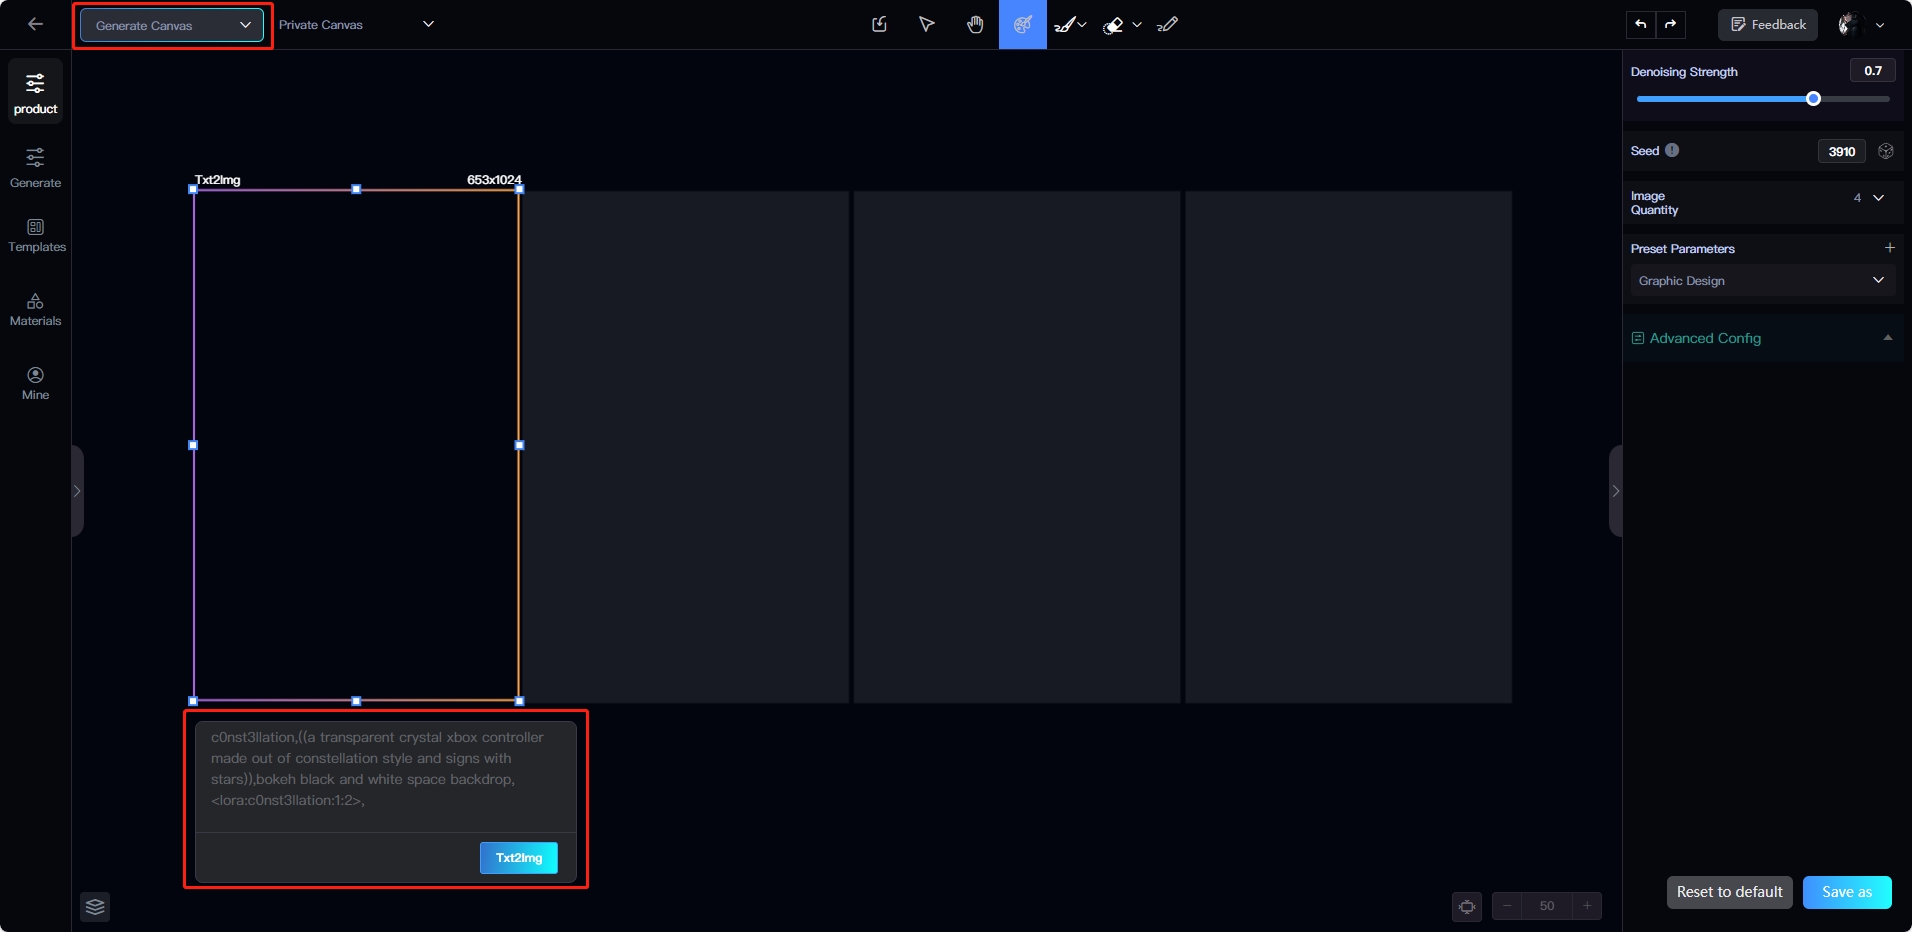This screenshot has height=932, width=1912.
Task: Open the Private Canvas dropdown
Action: (x=356, y=25)
